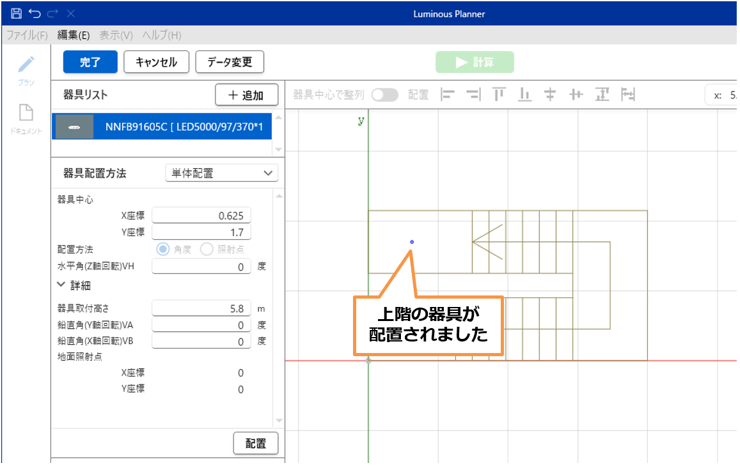Open the ファイル(F) menu

[27, 35]
